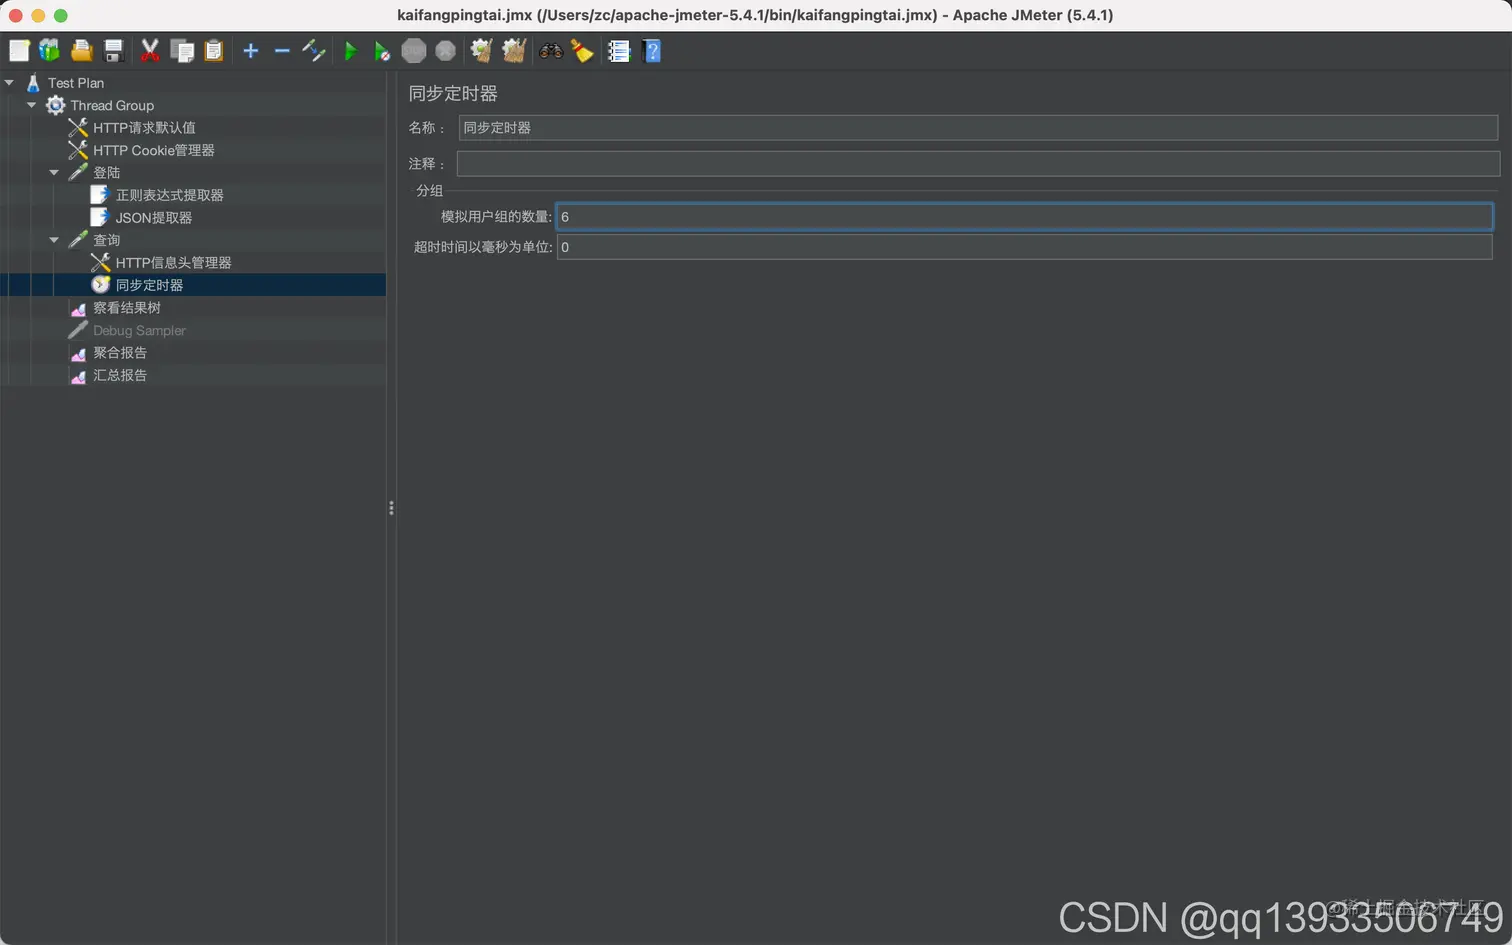Click the Stop test toolbar icon

(x=414, y=51)
